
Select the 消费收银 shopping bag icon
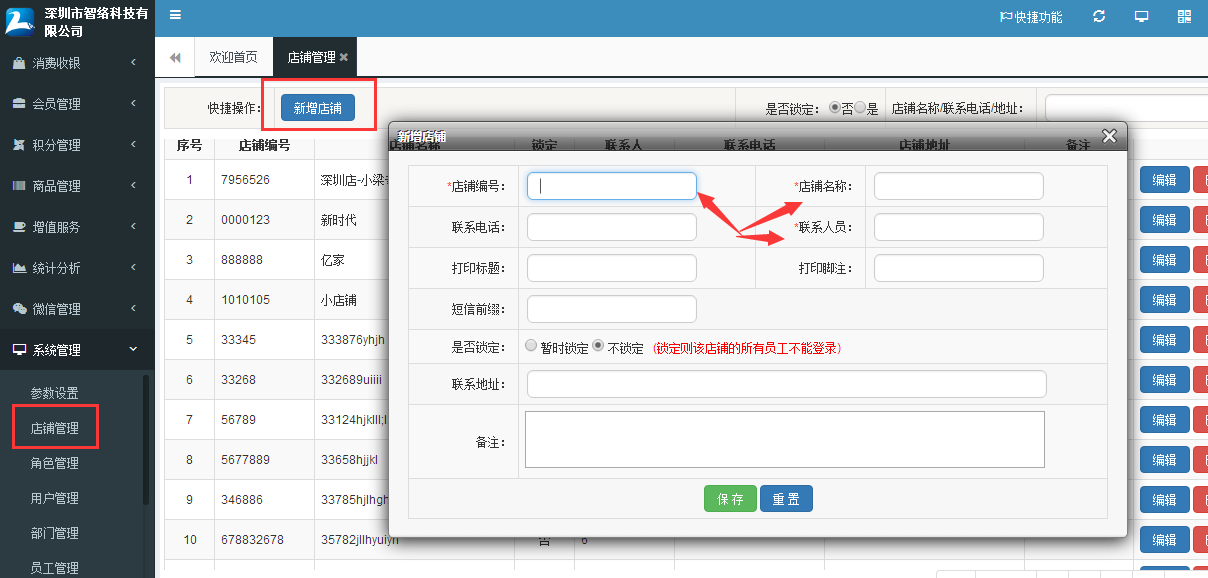(x=17, y=62)
